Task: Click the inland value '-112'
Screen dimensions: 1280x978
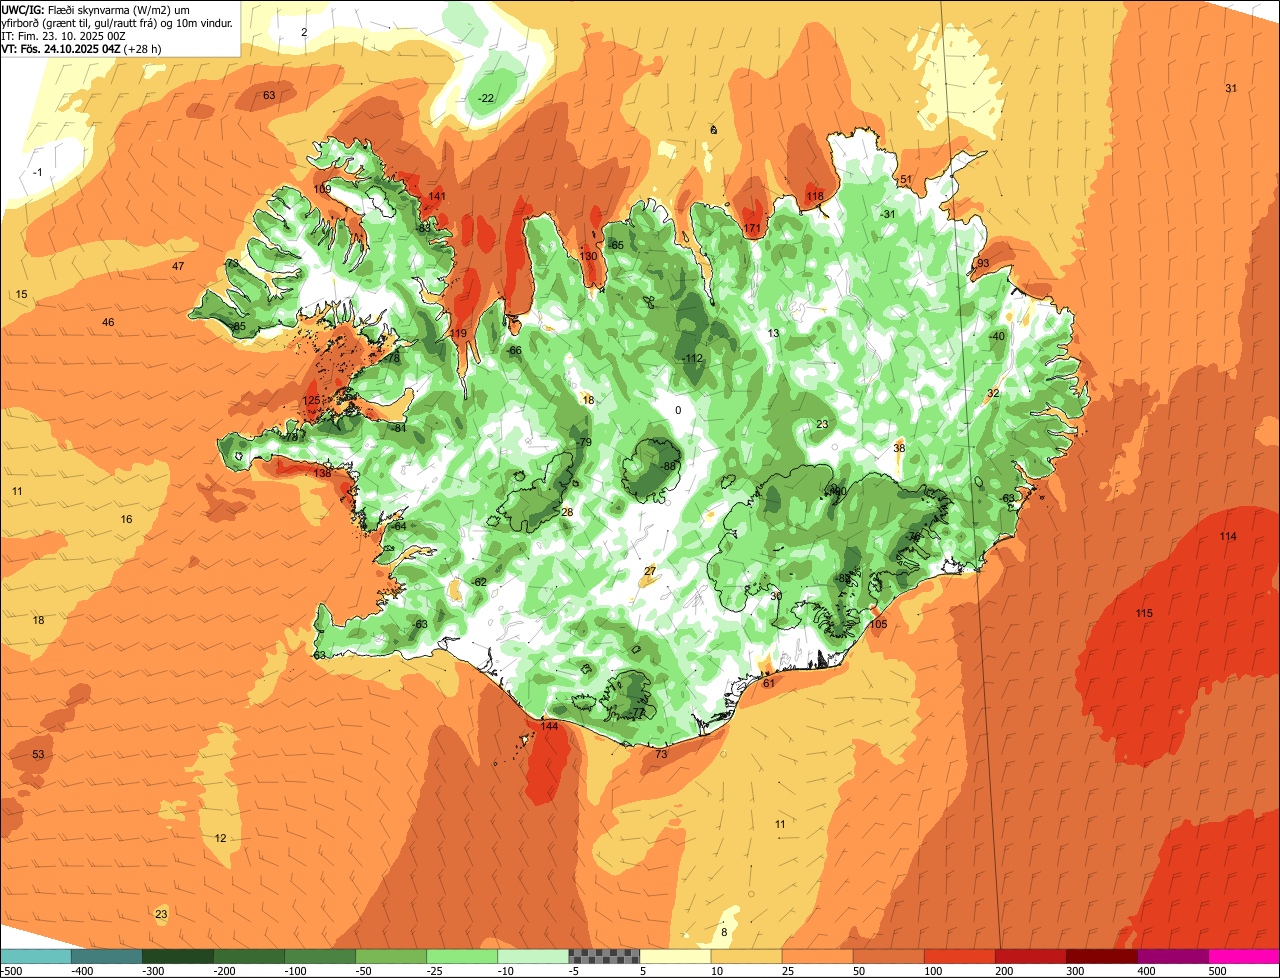Action: [693, 359]
